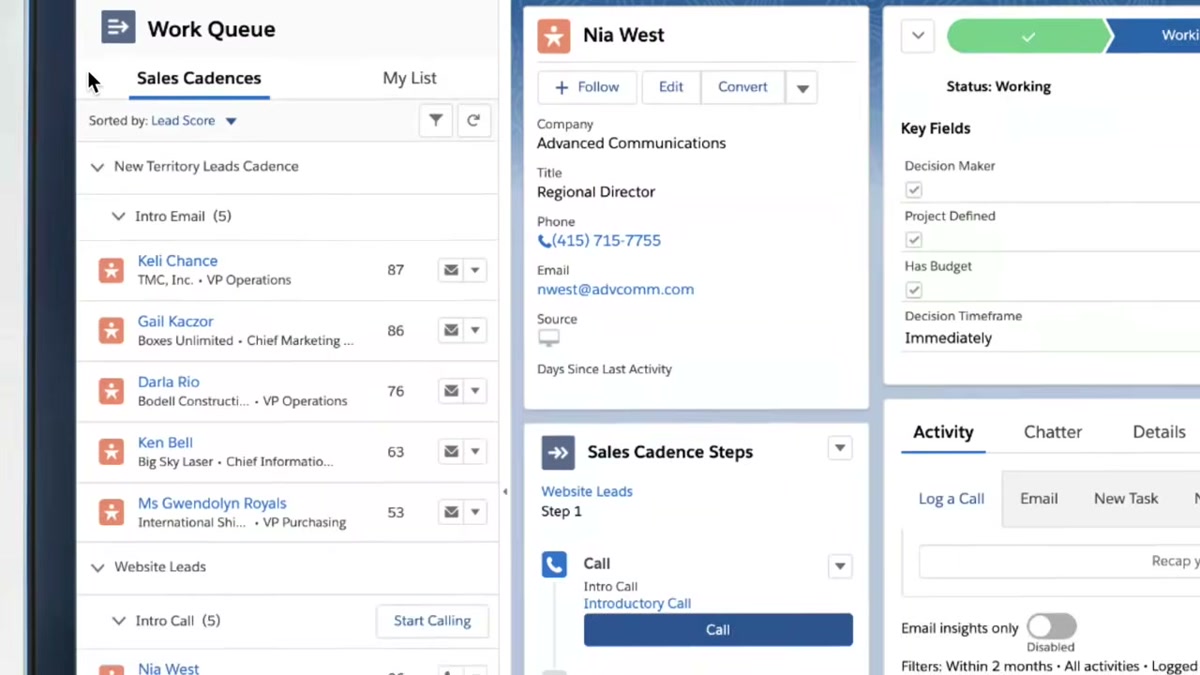Collapse the side panel with splitter arrow
Screen dimensions: 1200x675
[505, 492]
